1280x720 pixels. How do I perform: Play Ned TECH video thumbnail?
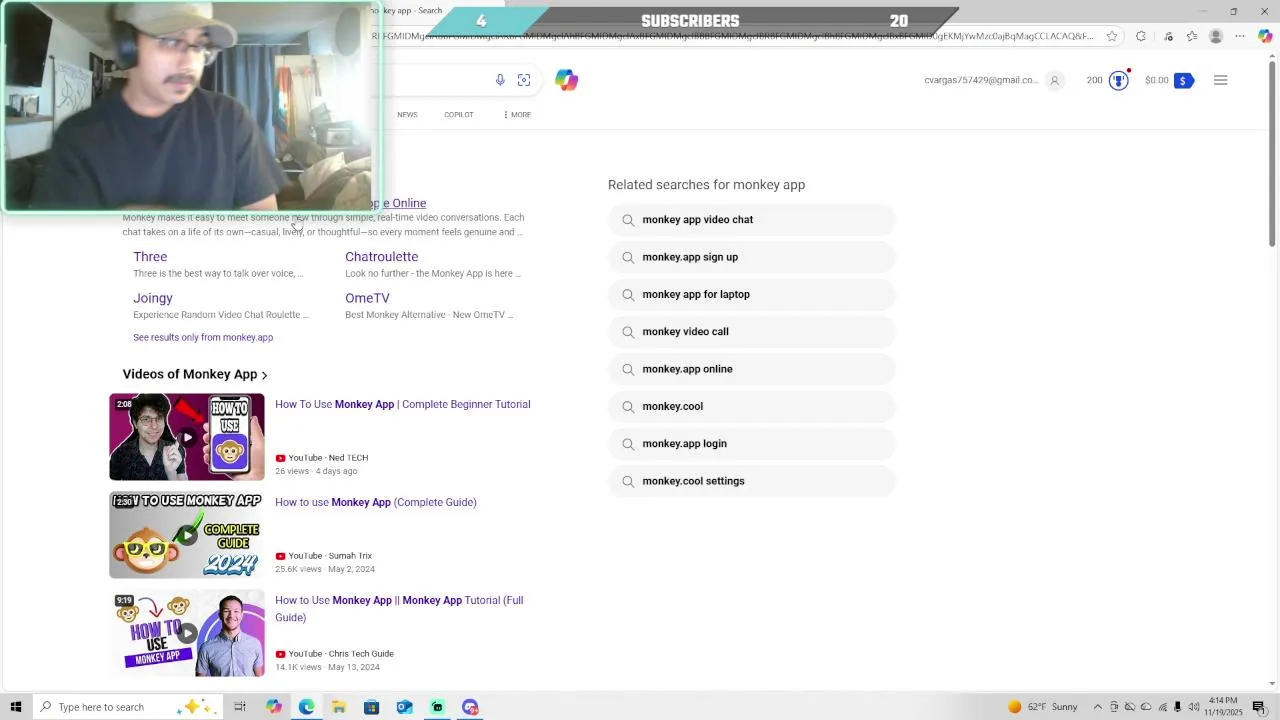187,437
